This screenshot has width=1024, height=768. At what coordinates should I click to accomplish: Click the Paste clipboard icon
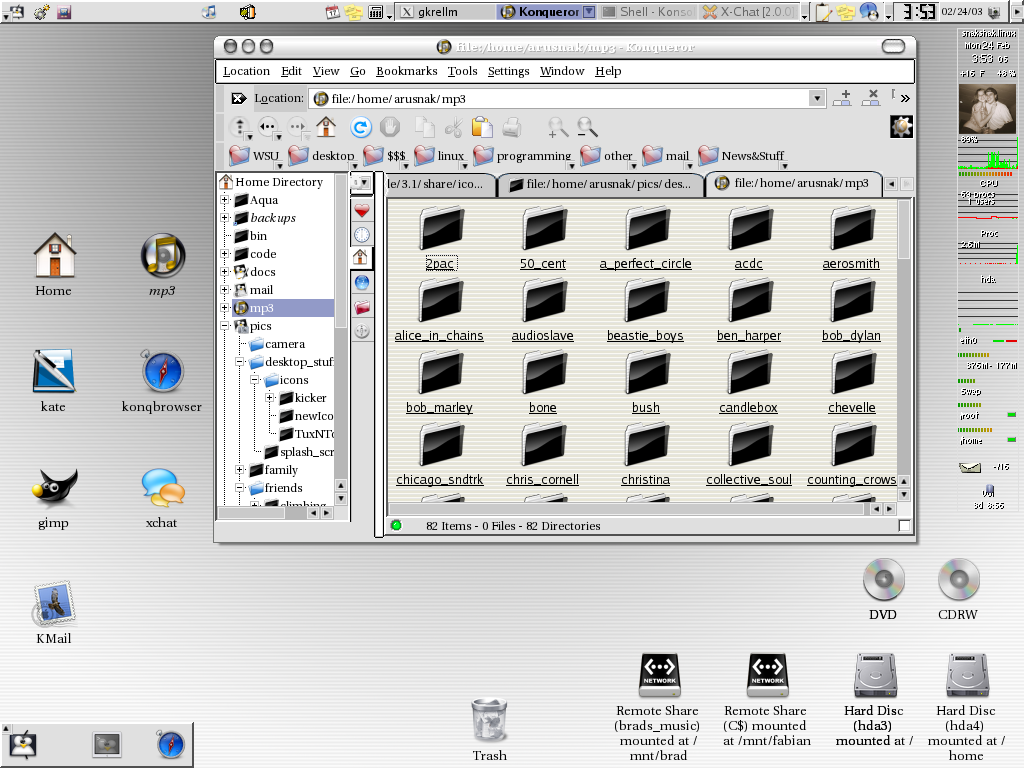pos(482,127)
